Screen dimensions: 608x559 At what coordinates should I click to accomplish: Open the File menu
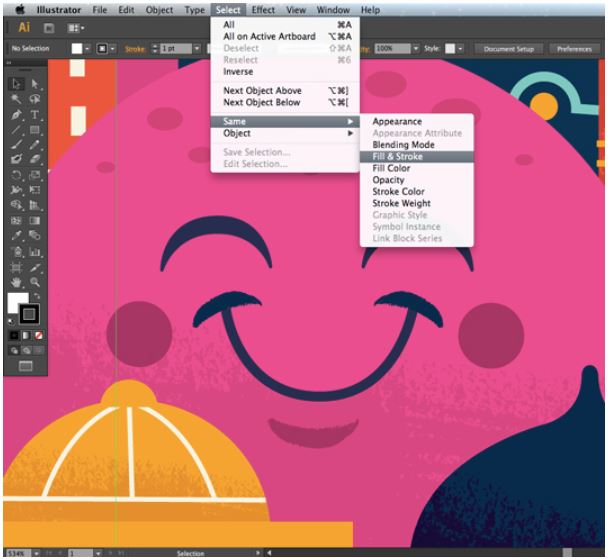pyautogui.click(x=100, y=10)
